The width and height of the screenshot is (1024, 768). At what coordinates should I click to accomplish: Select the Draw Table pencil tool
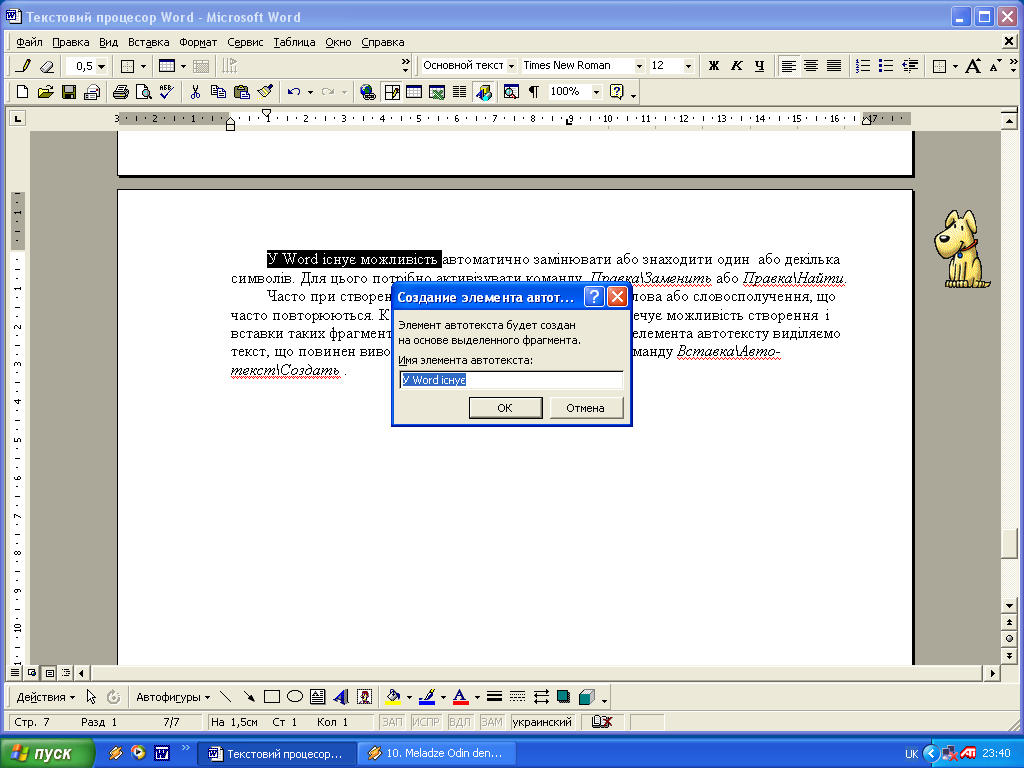point(23,66)
